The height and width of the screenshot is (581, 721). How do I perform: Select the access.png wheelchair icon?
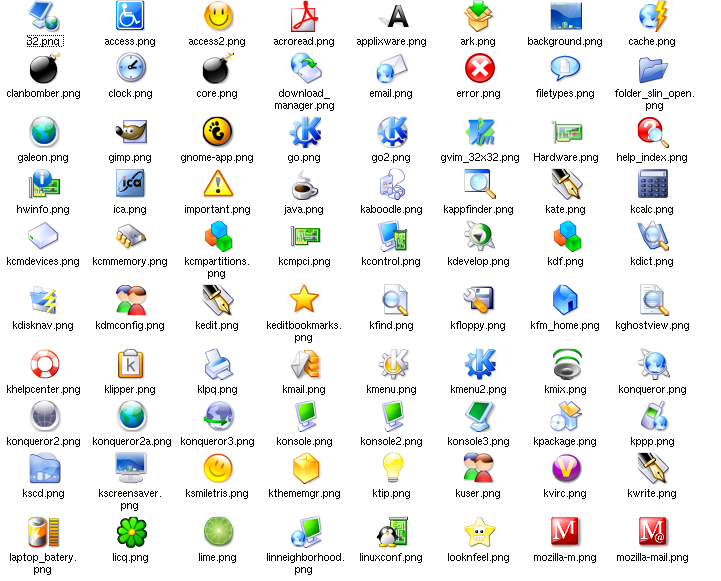tap(130, 17)
